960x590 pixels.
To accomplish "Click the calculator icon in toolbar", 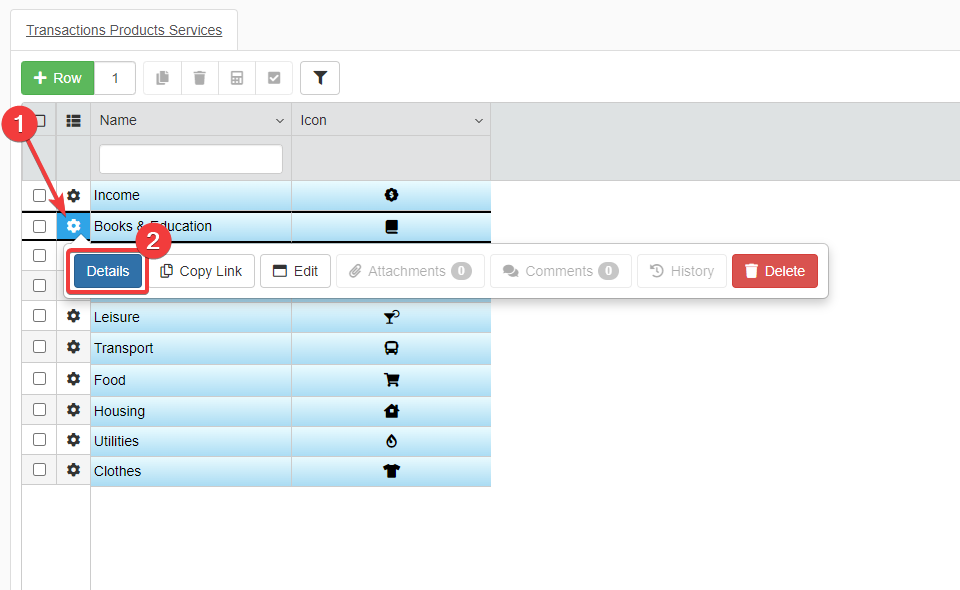I will pos(237,78).
